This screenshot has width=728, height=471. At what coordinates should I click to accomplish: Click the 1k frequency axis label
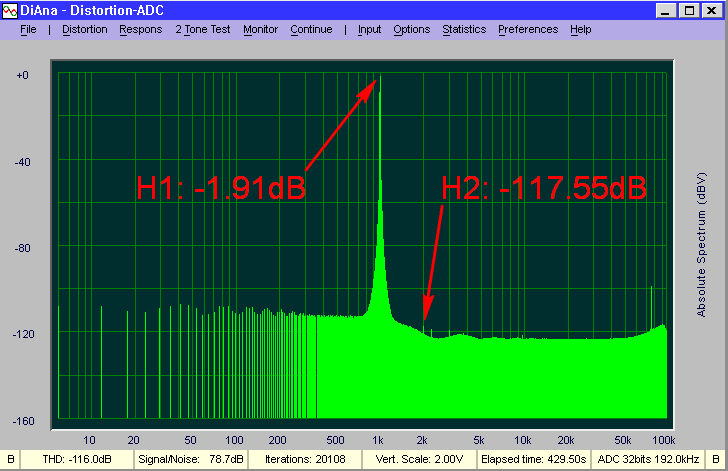coord(377,440)
